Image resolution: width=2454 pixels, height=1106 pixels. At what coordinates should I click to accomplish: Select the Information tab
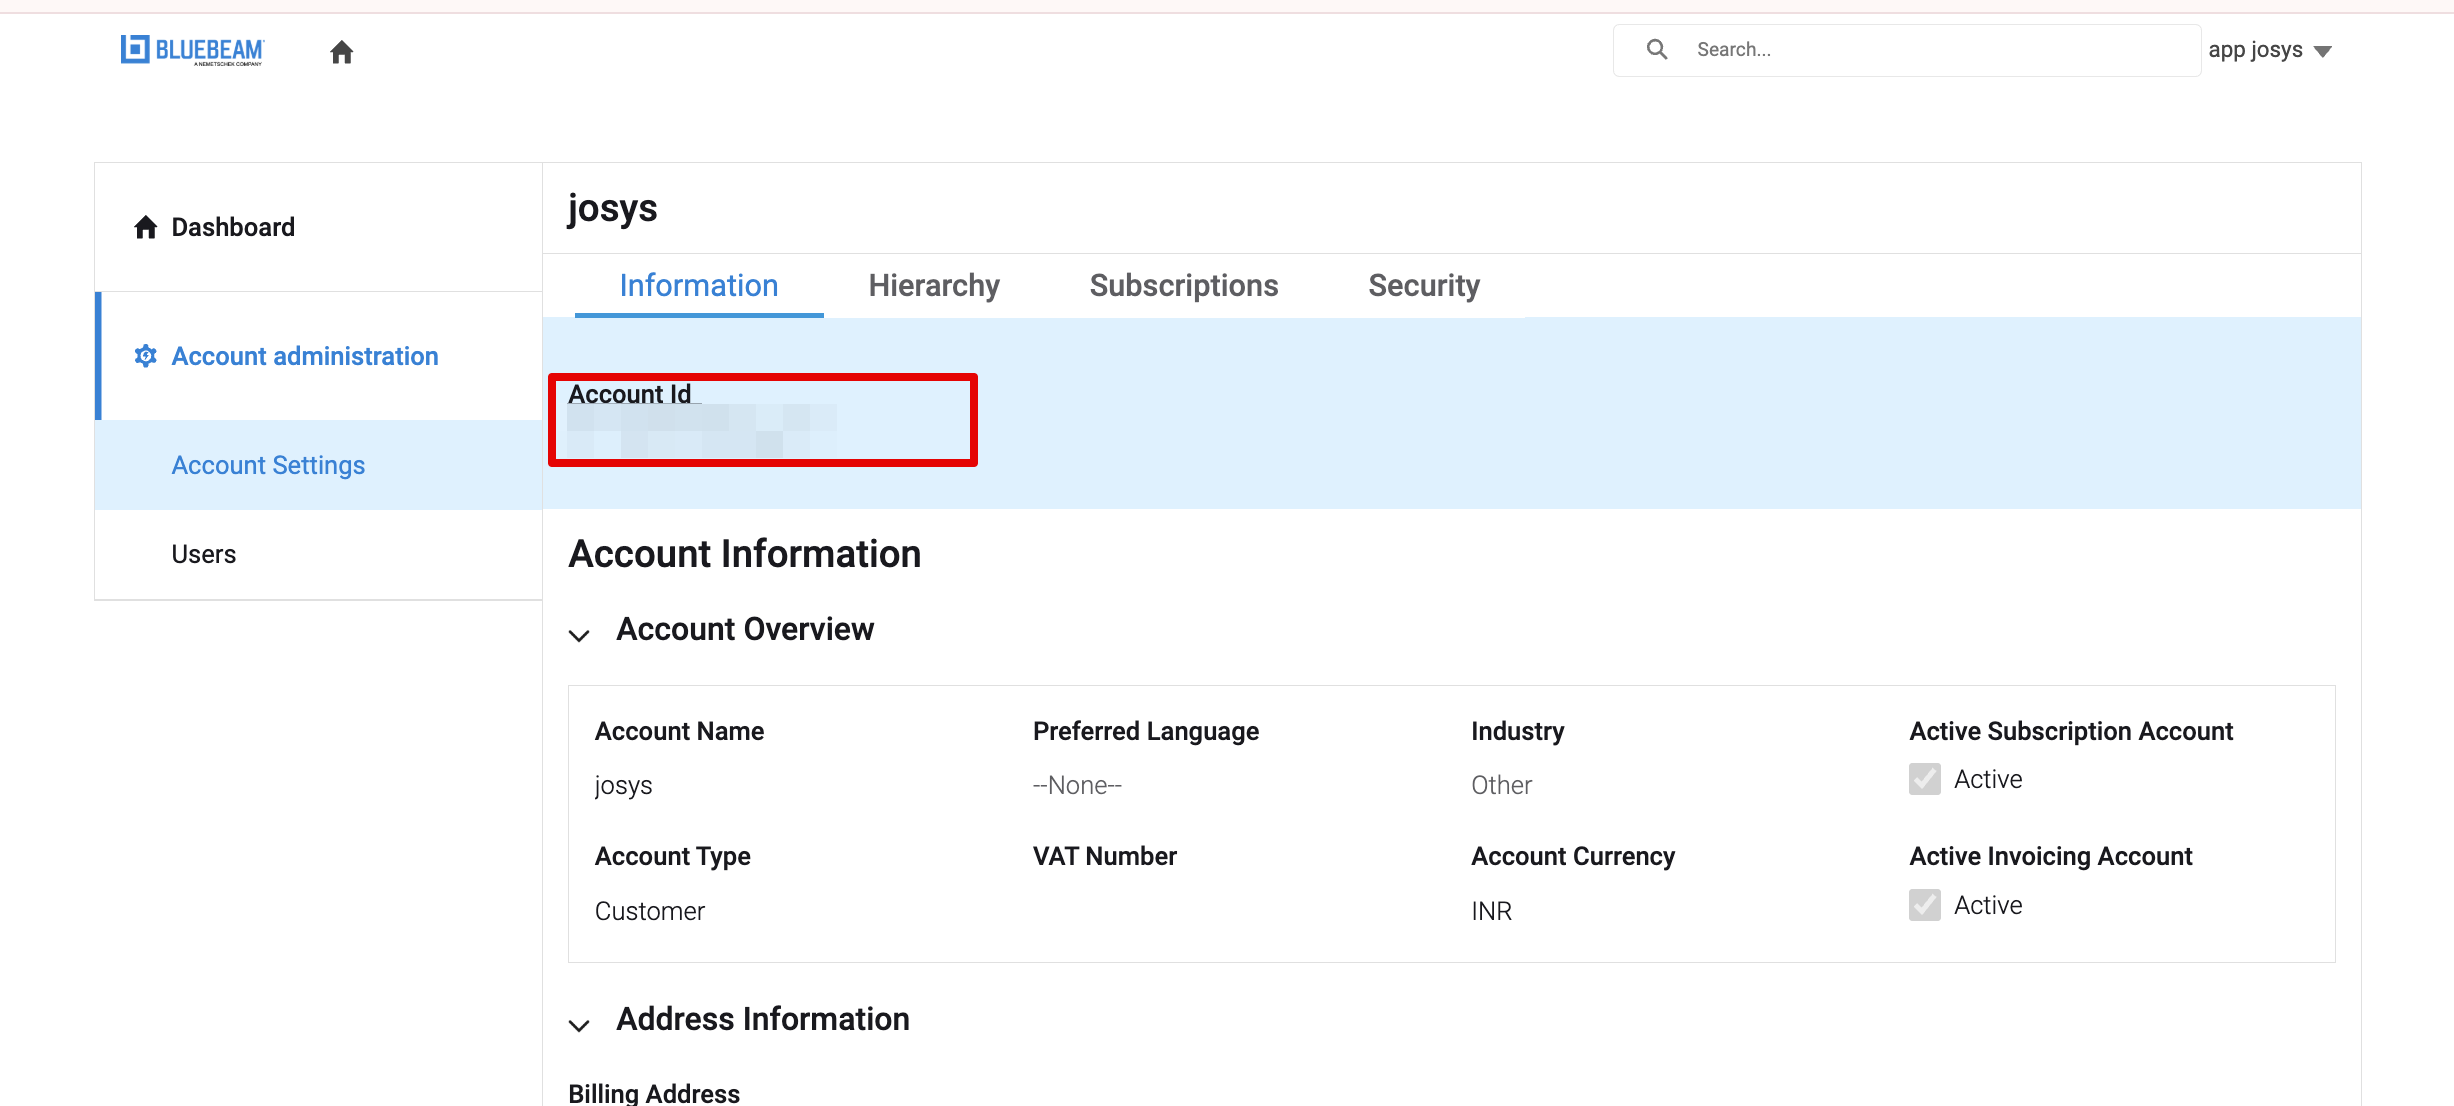pyautogui.click(x=698, y=286)
